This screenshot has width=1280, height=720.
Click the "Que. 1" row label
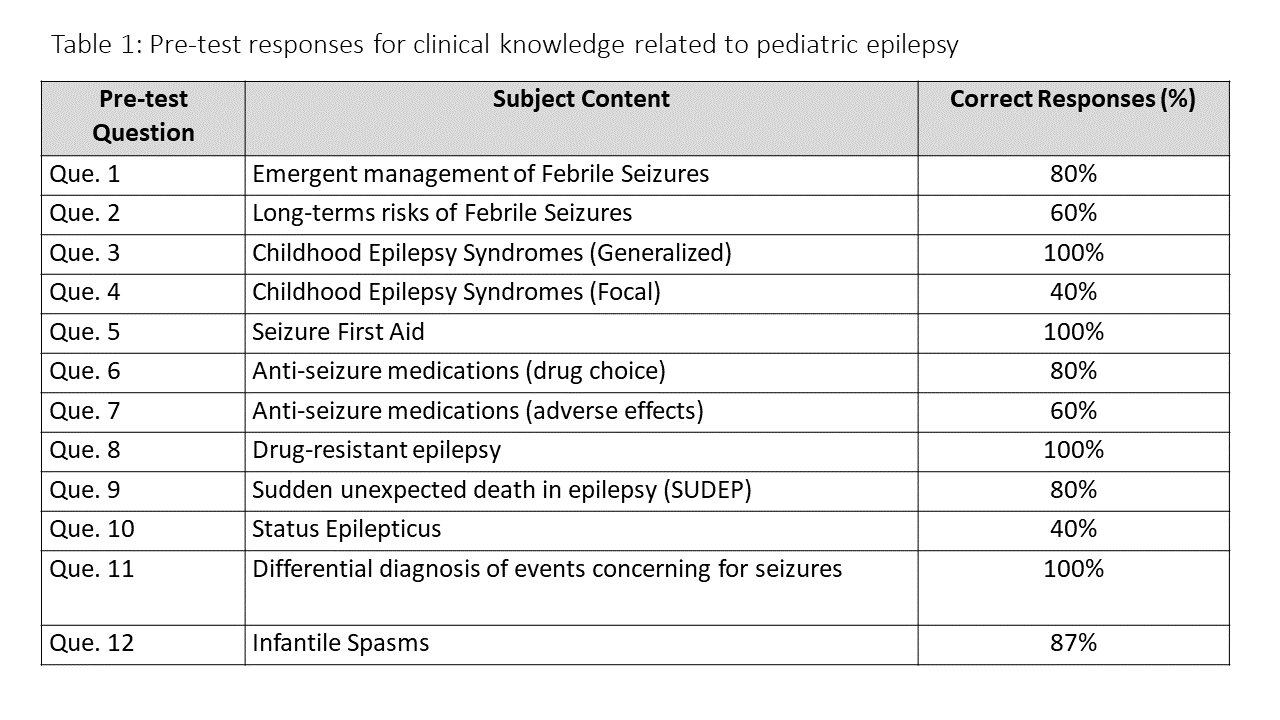[x=85, y=174]
